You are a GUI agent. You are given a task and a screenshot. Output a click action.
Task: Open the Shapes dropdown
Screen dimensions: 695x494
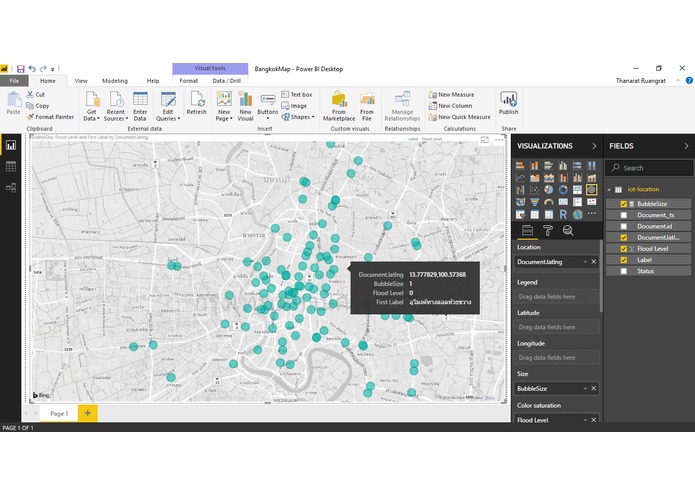pyautogui.click(x=298, y=117)
